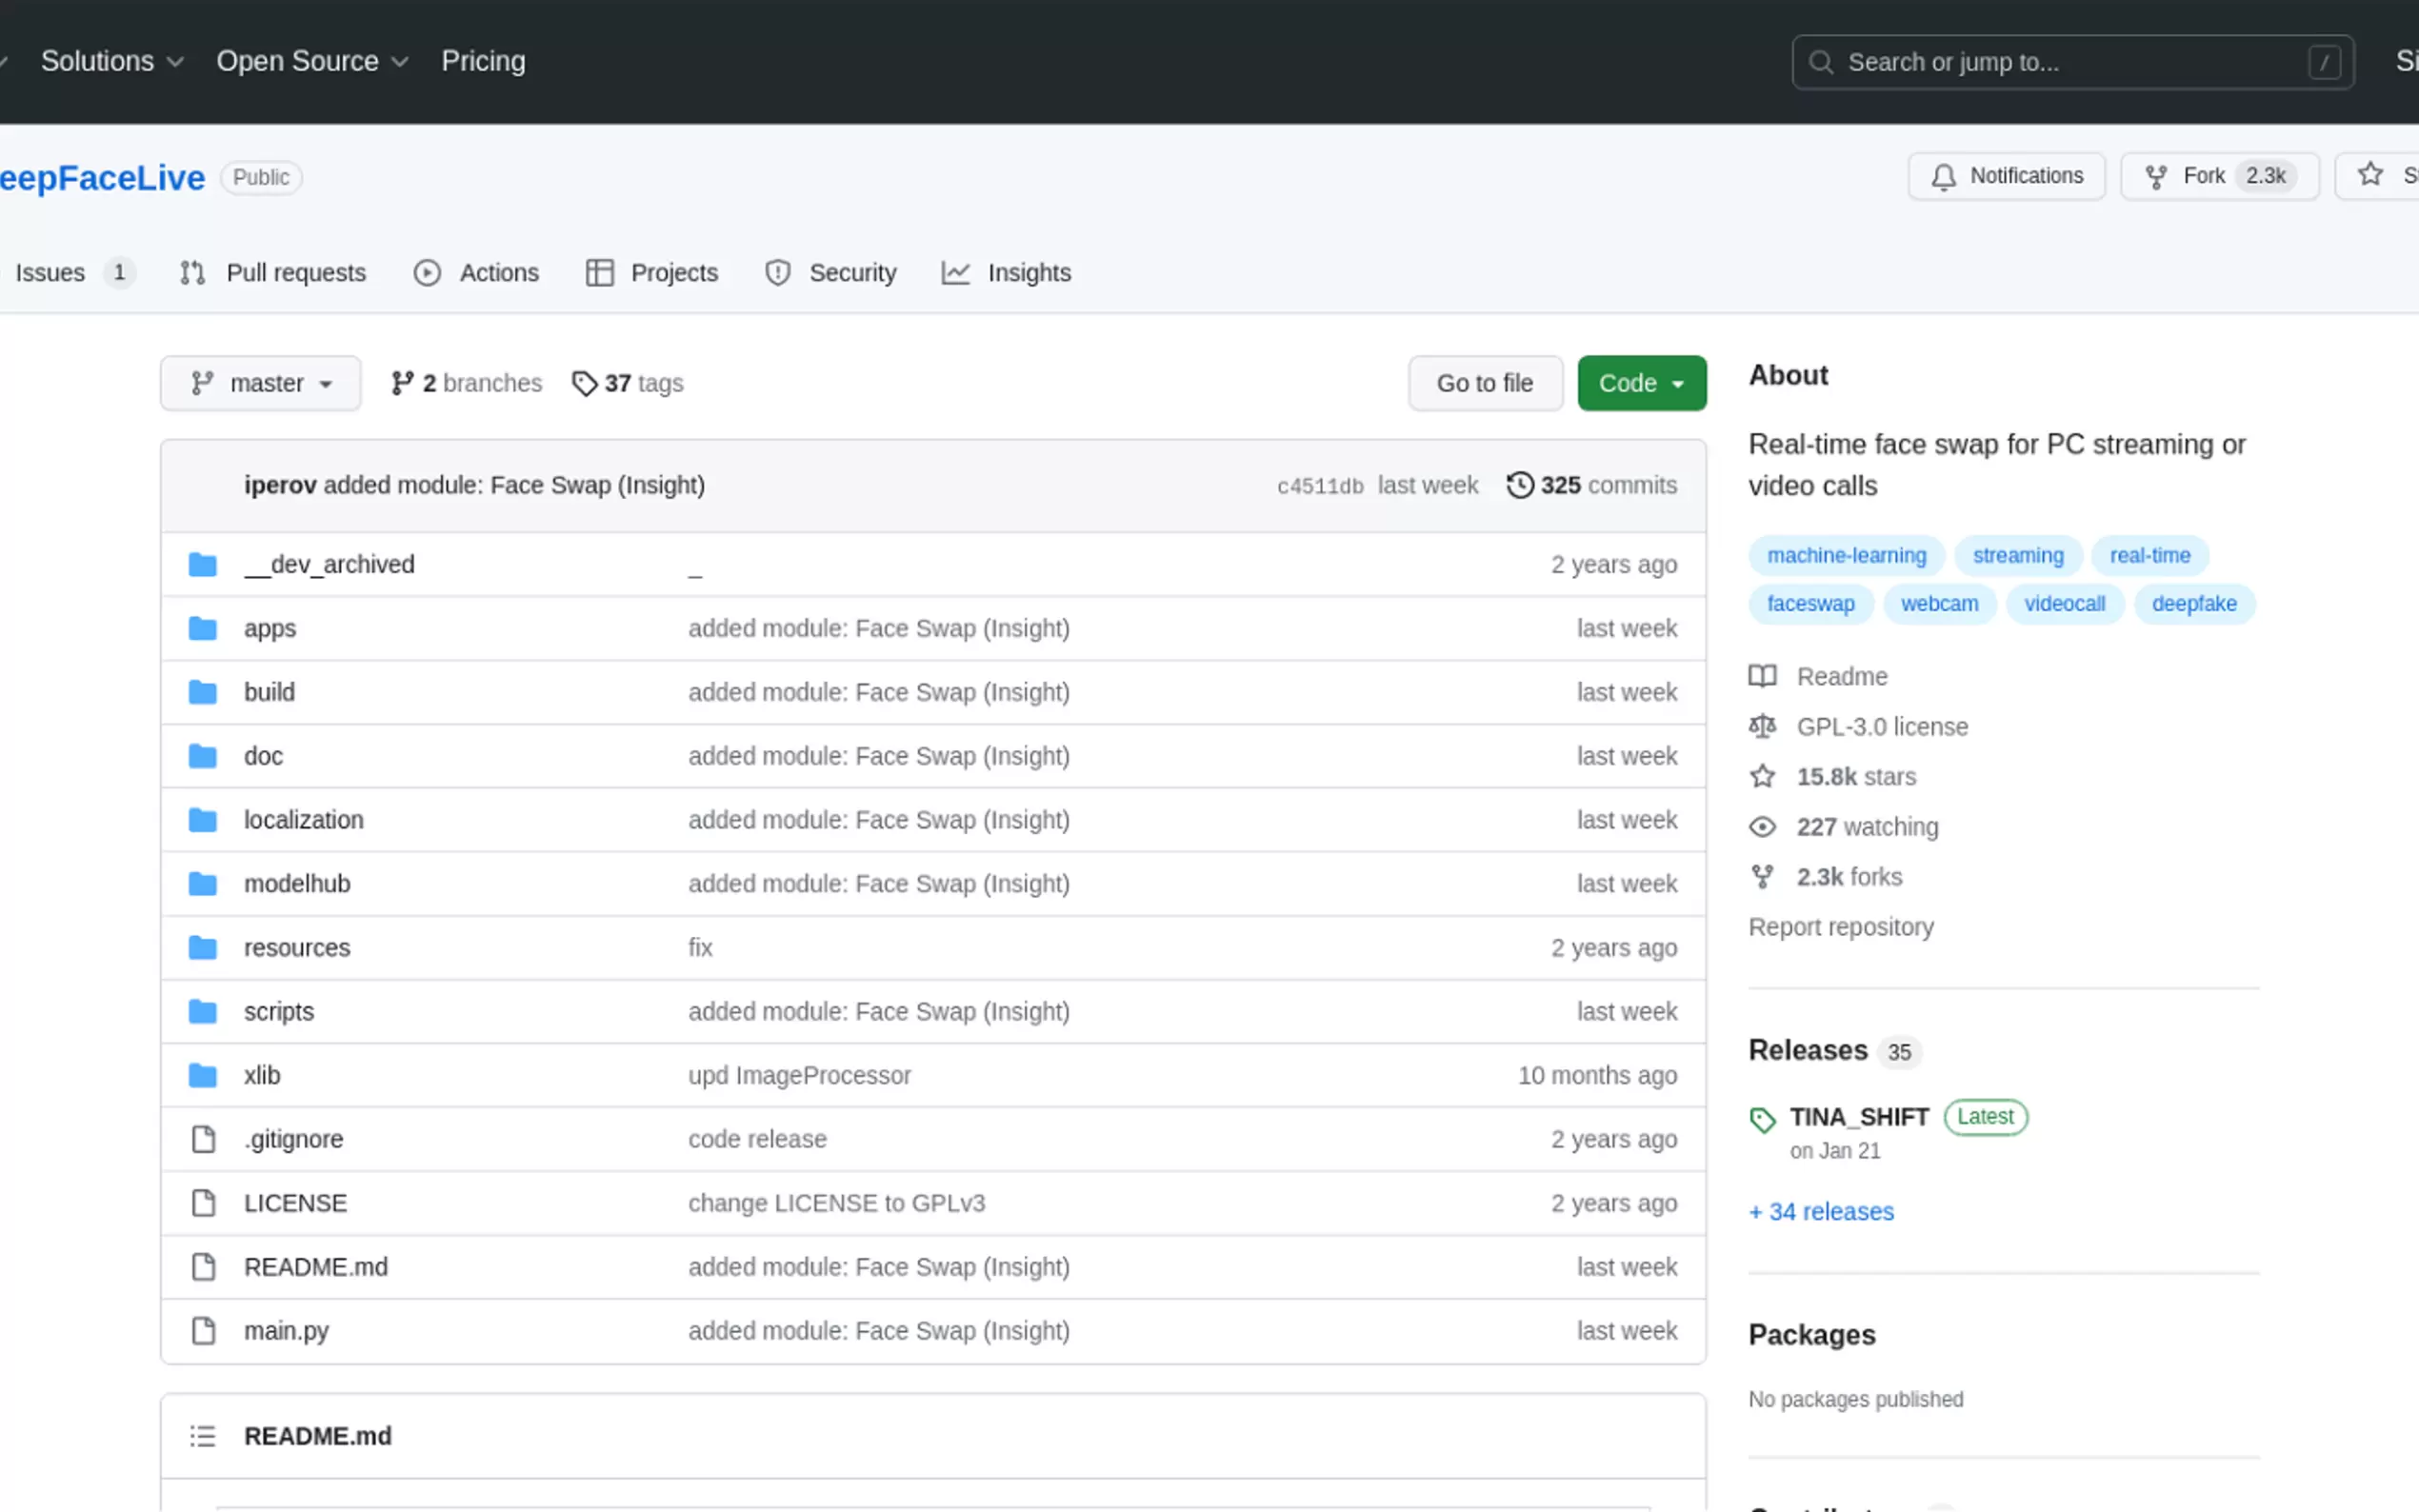Click the Go to file button
The height and width of the screenshot is (1512, 2419).
click(1485, 383)
